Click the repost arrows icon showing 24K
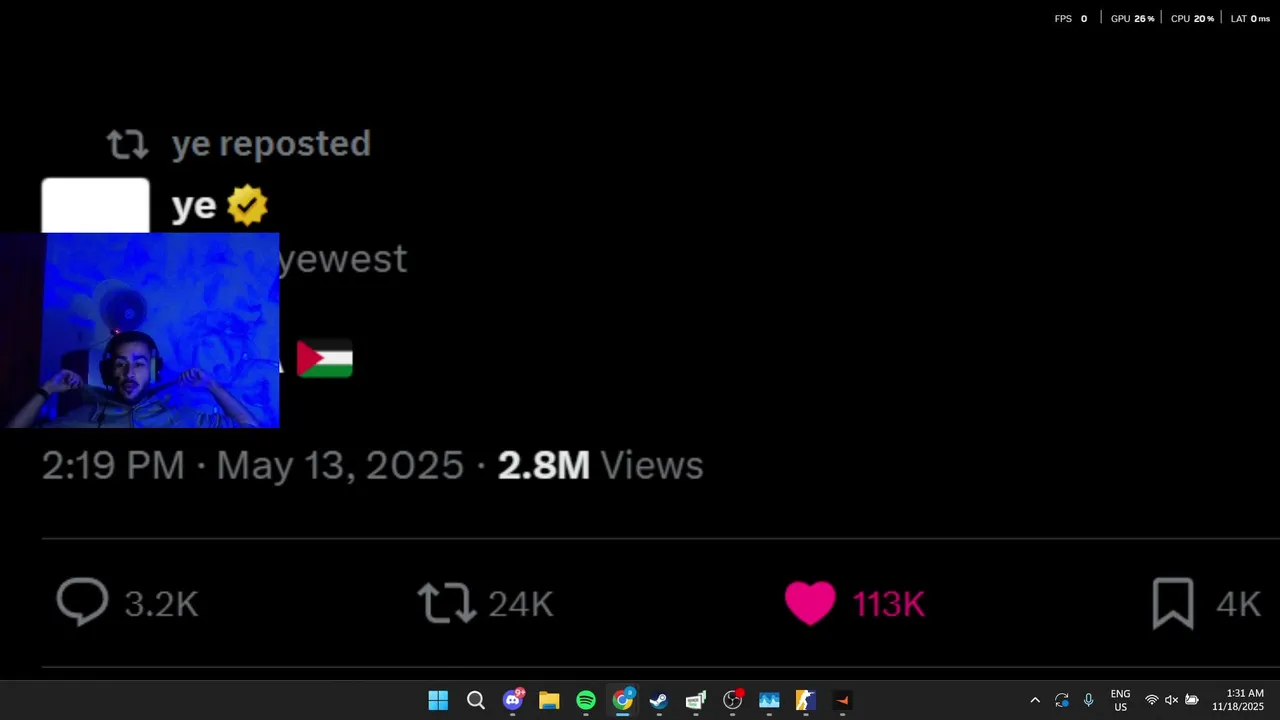The height and width of the screenshot is (720, 1280). pos(446,603)
